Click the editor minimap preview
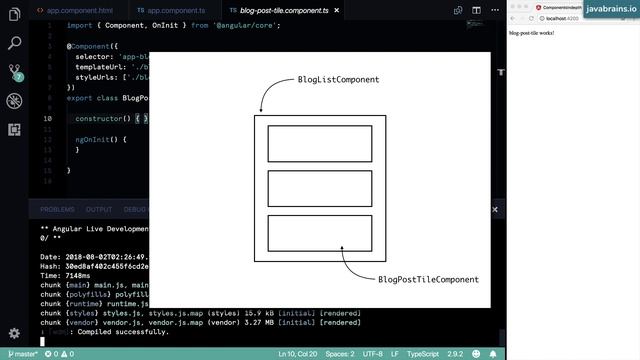 (x=475, y=24)
